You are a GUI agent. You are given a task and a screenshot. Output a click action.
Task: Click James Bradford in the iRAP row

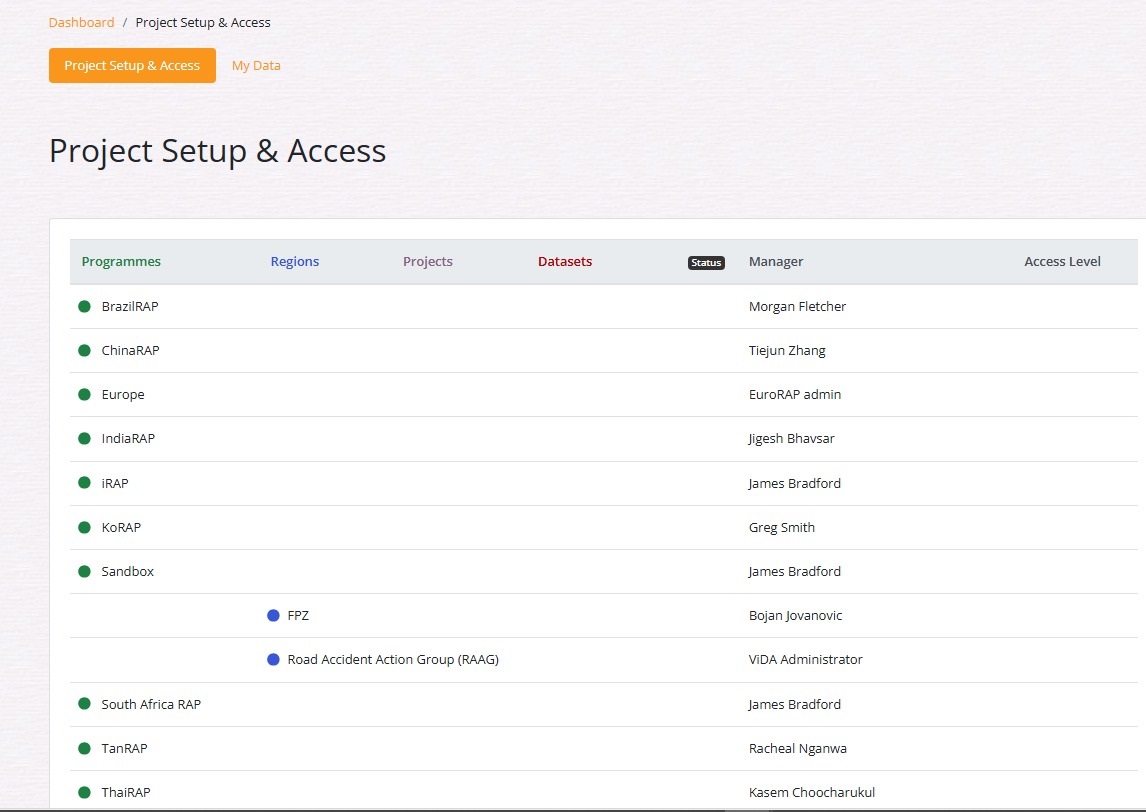tap(794, 483)
